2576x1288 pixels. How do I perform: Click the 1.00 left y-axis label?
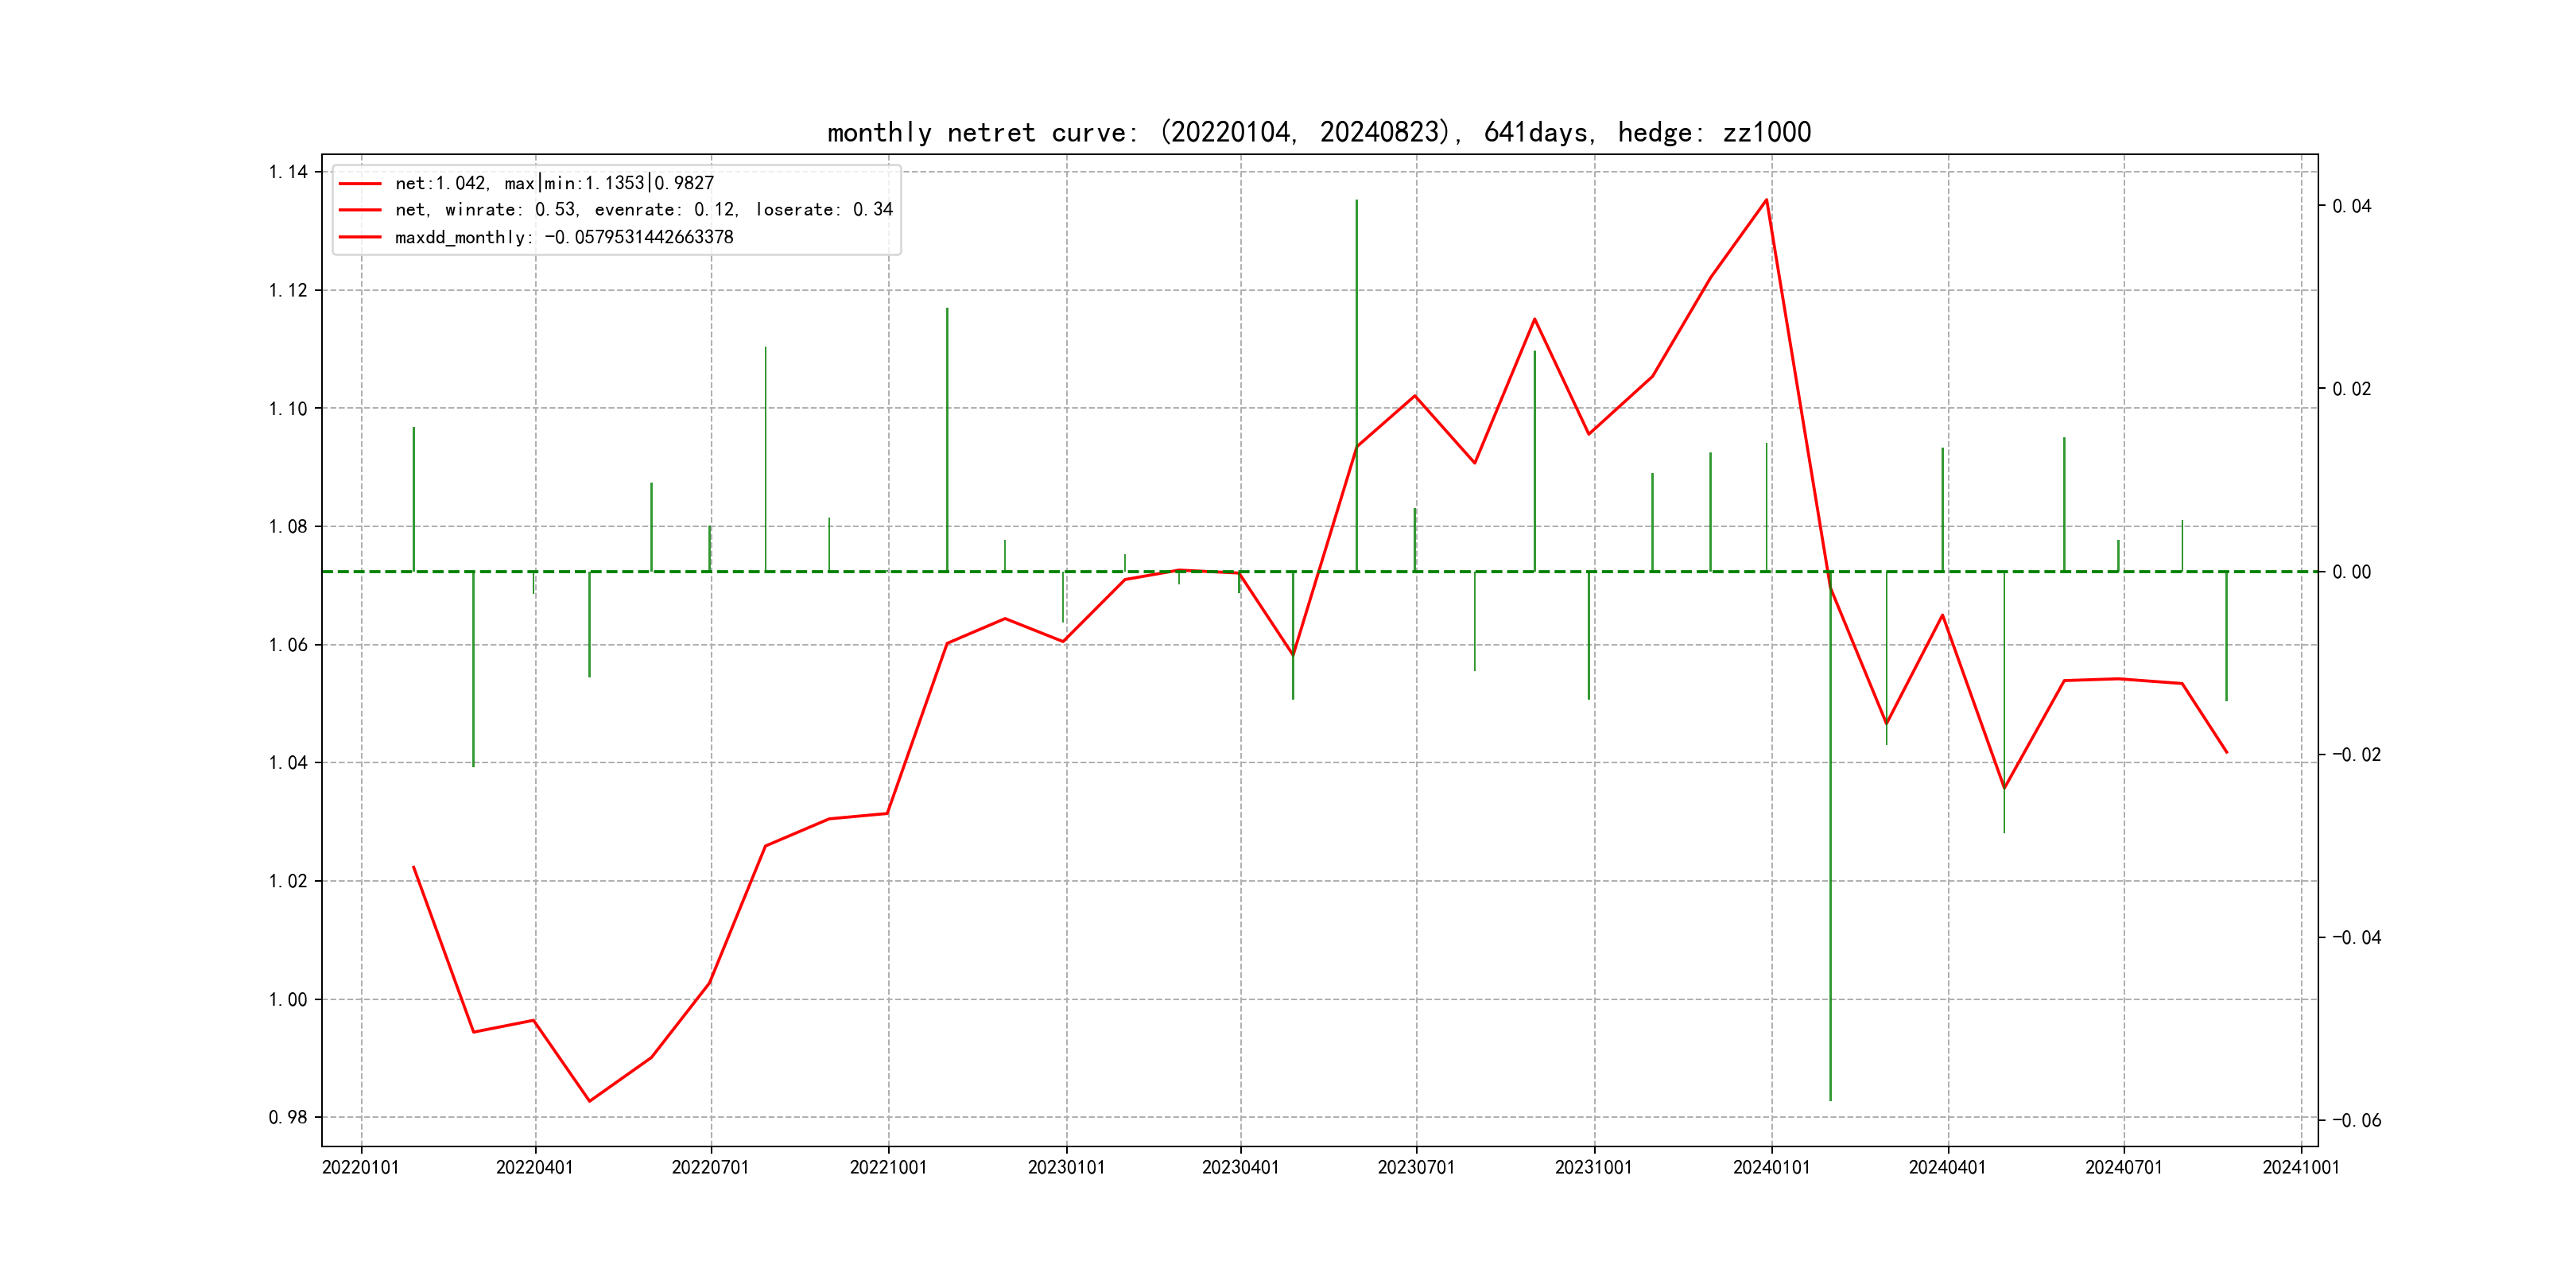click(x=288, y=999)
